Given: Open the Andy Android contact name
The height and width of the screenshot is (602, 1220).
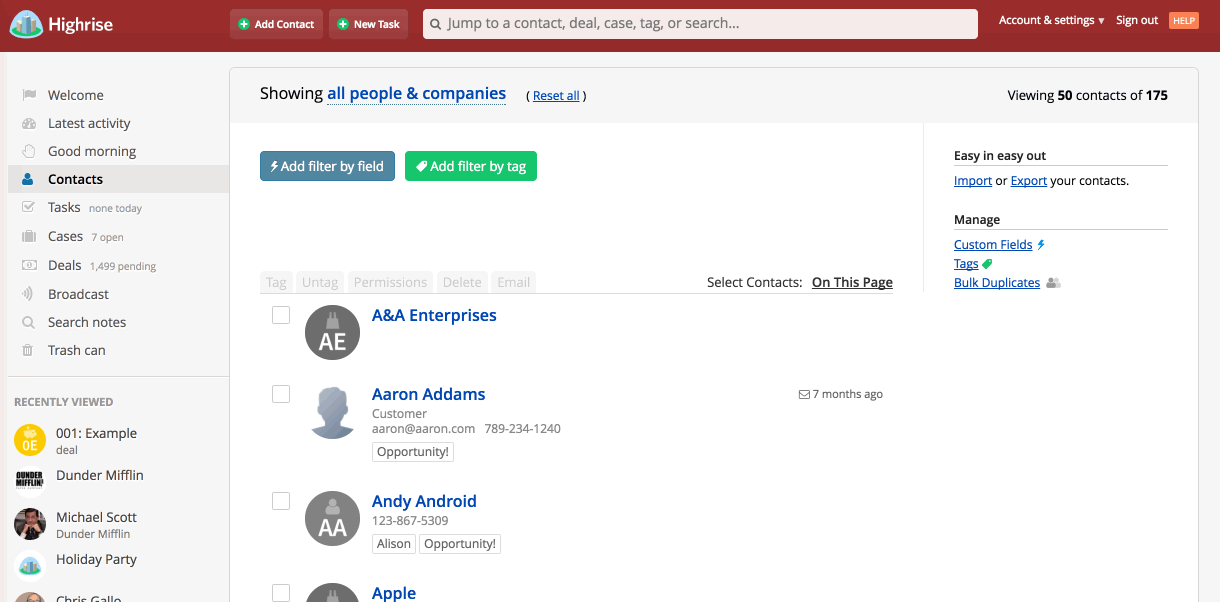Looking at the screenshot, I should pyautogui.click(x=424, y=501).
